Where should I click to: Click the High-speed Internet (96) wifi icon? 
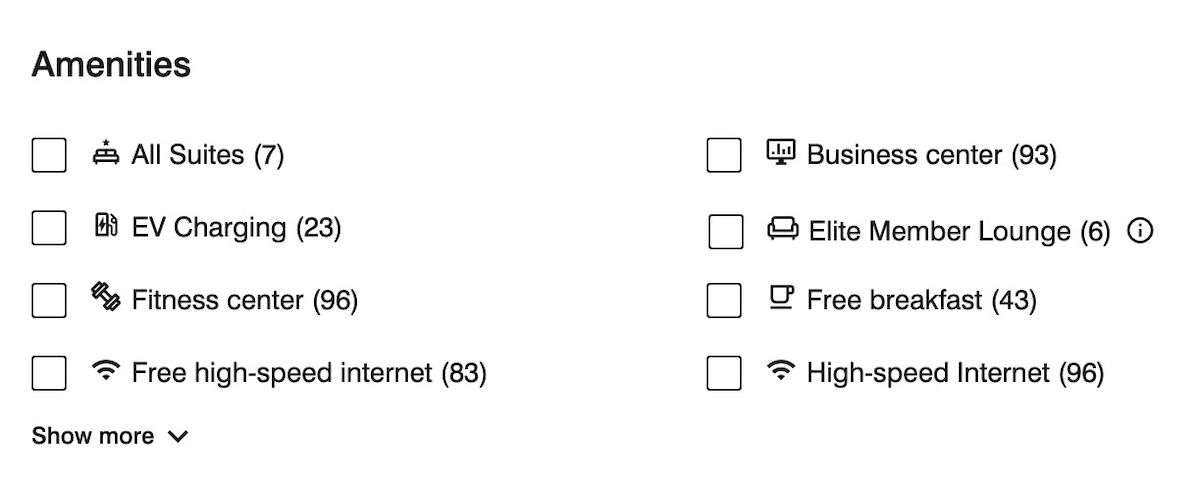pyautogui.click(x=780, y=371)
